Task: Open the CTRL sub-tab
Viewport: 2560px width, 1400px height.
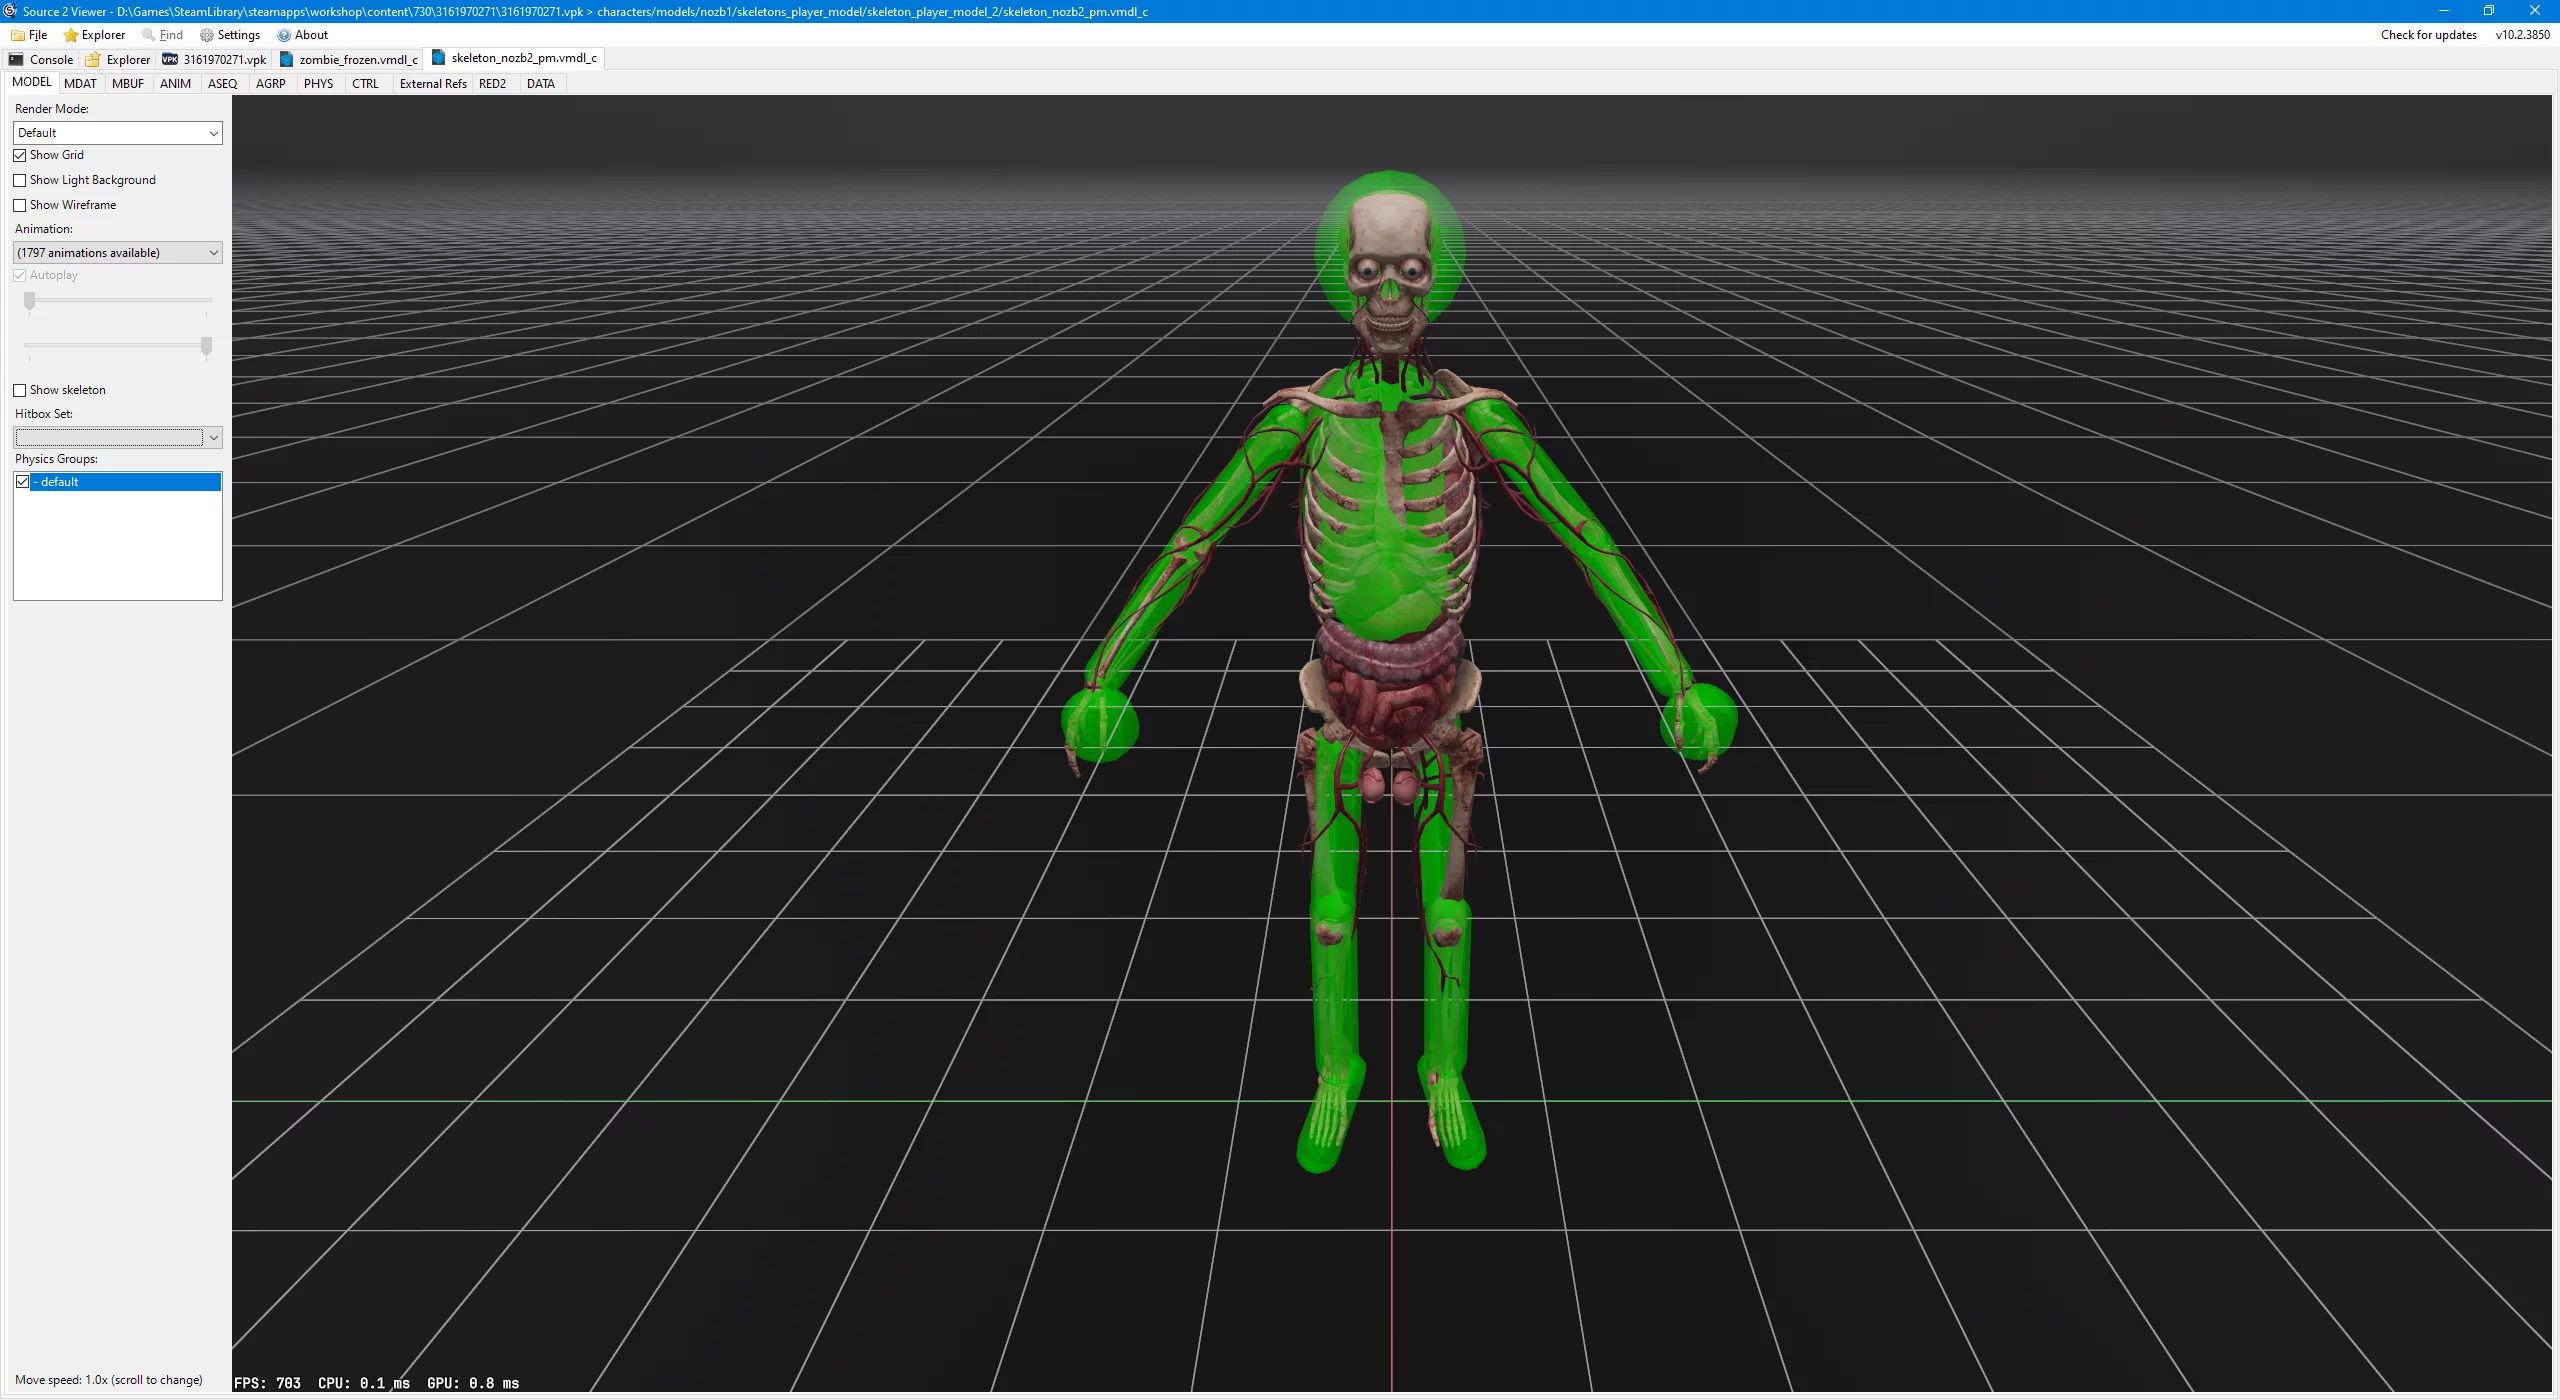Action: coord(366,84)
